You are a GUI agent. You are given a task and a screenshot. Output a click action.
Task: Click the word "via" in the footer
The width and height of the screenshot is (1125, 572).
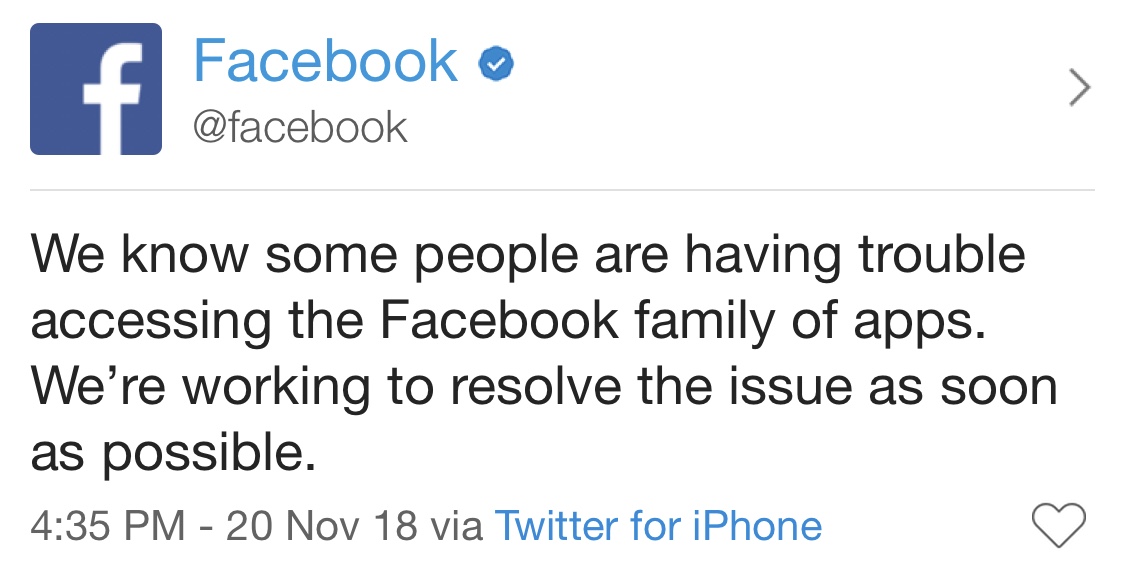[456, 528]
